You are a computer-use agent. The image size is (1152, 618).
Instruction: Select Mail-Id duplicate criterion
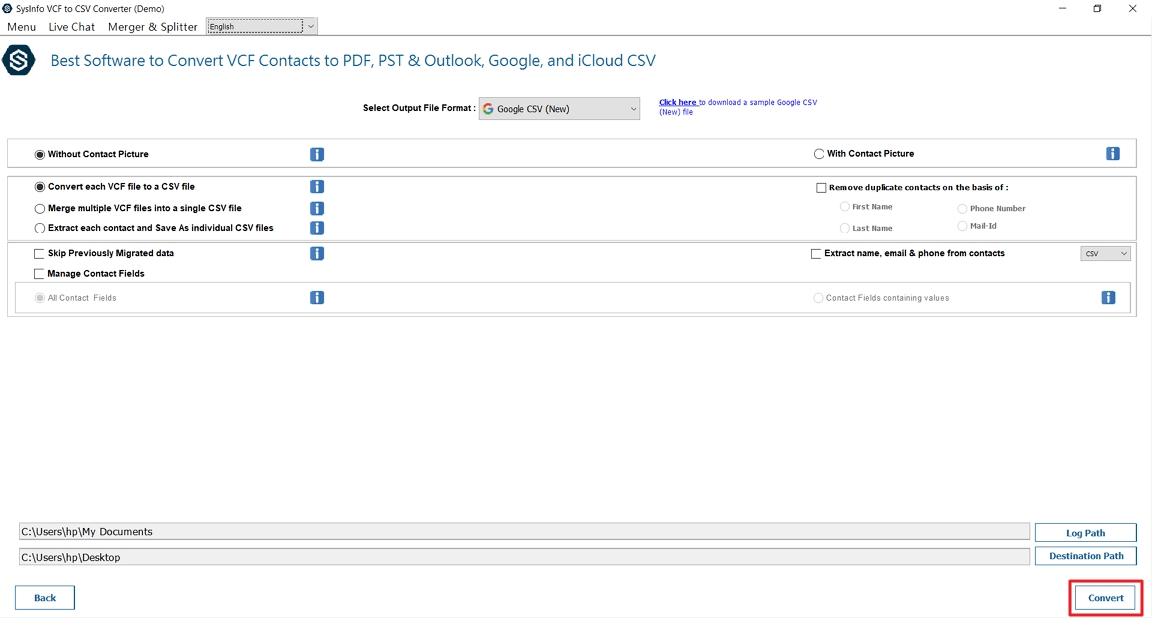(x=962, y=226)
